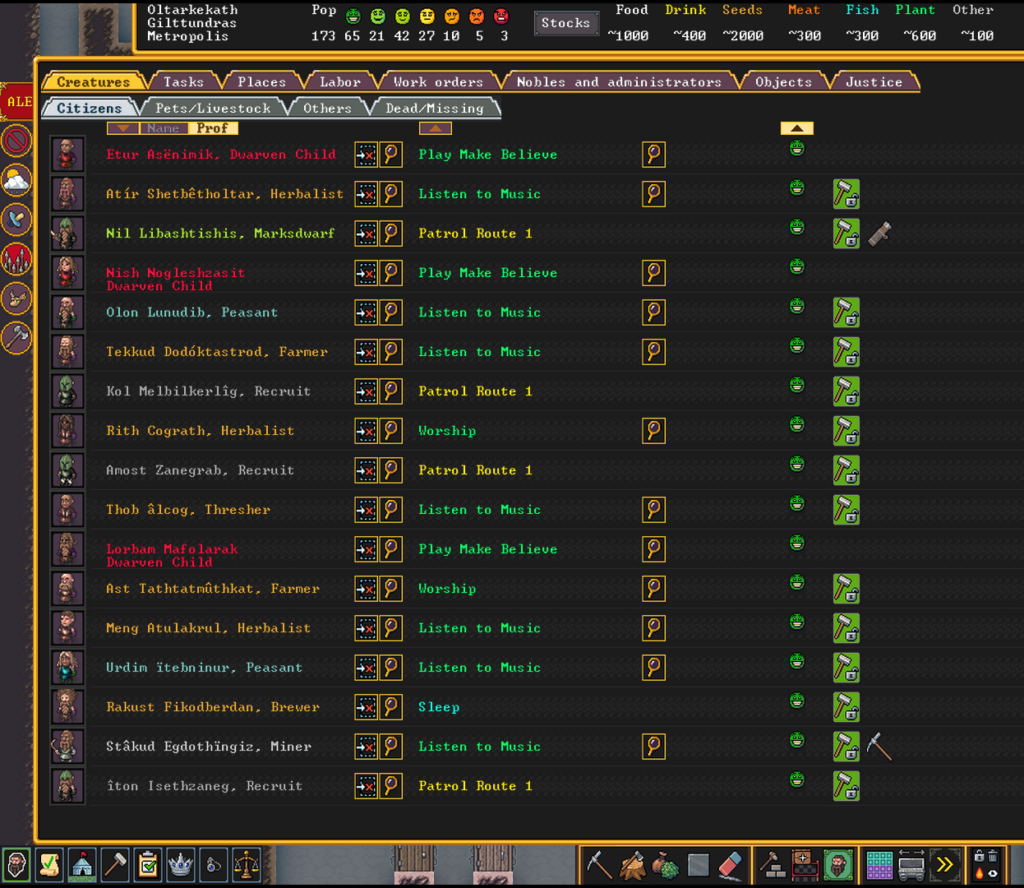
Task: Switch to the Tasks tab
Action: 184,82
